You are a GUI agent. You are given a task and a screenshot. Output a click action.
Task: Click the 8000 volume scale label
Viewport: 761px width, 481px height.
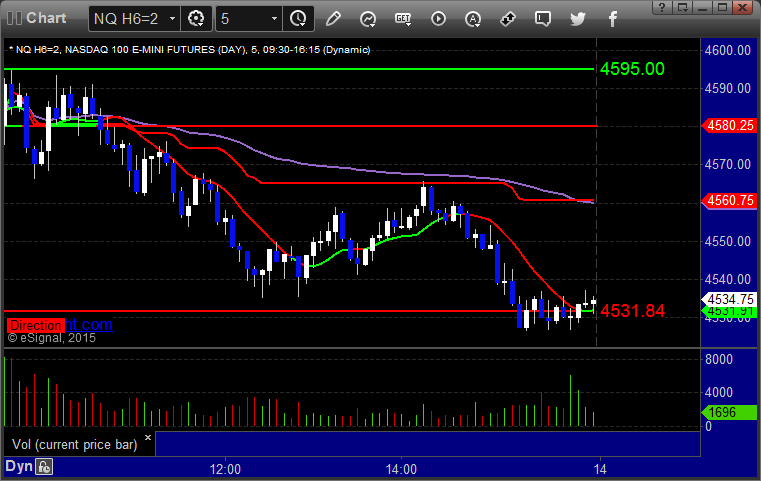click(x=719, y=359)
